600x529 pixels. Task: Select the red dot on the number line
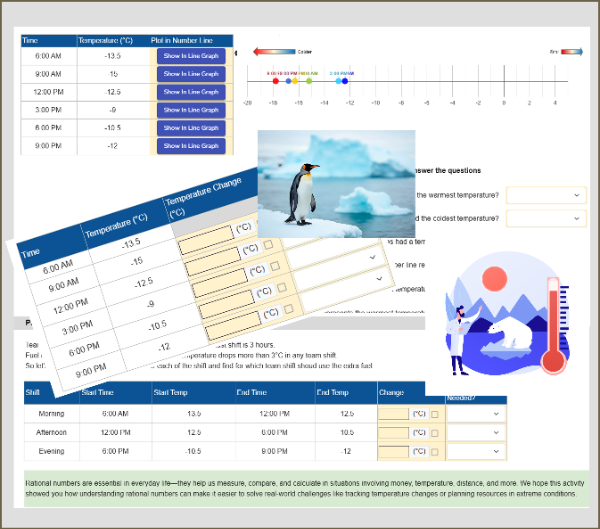tap(276, 81)
